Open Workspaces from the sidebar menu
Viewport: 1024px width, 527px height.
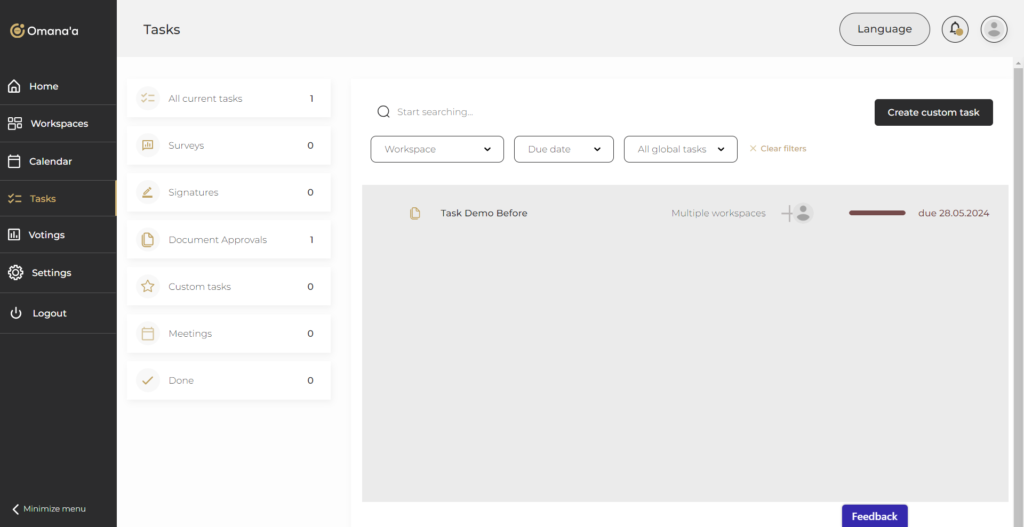pyautogui.click(x=59, y=124)
